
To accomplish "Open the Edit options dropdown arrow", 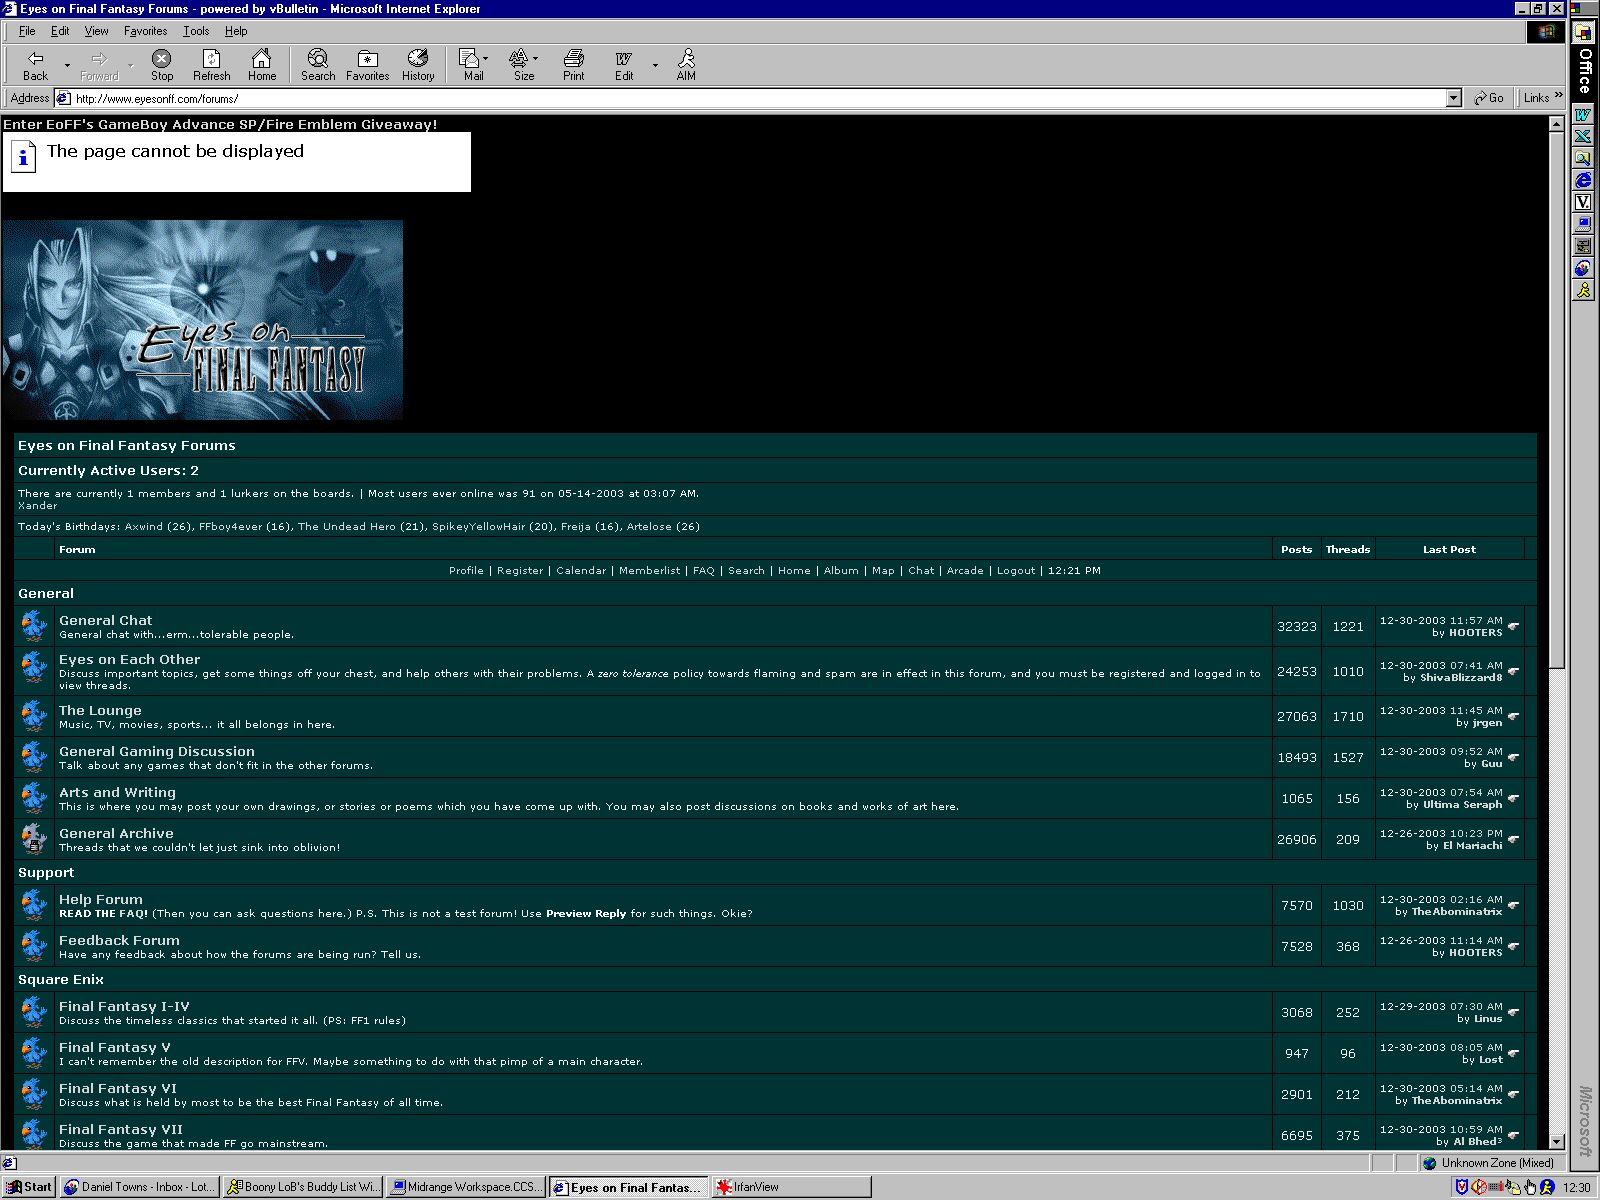I will click(x=655, y=66).
